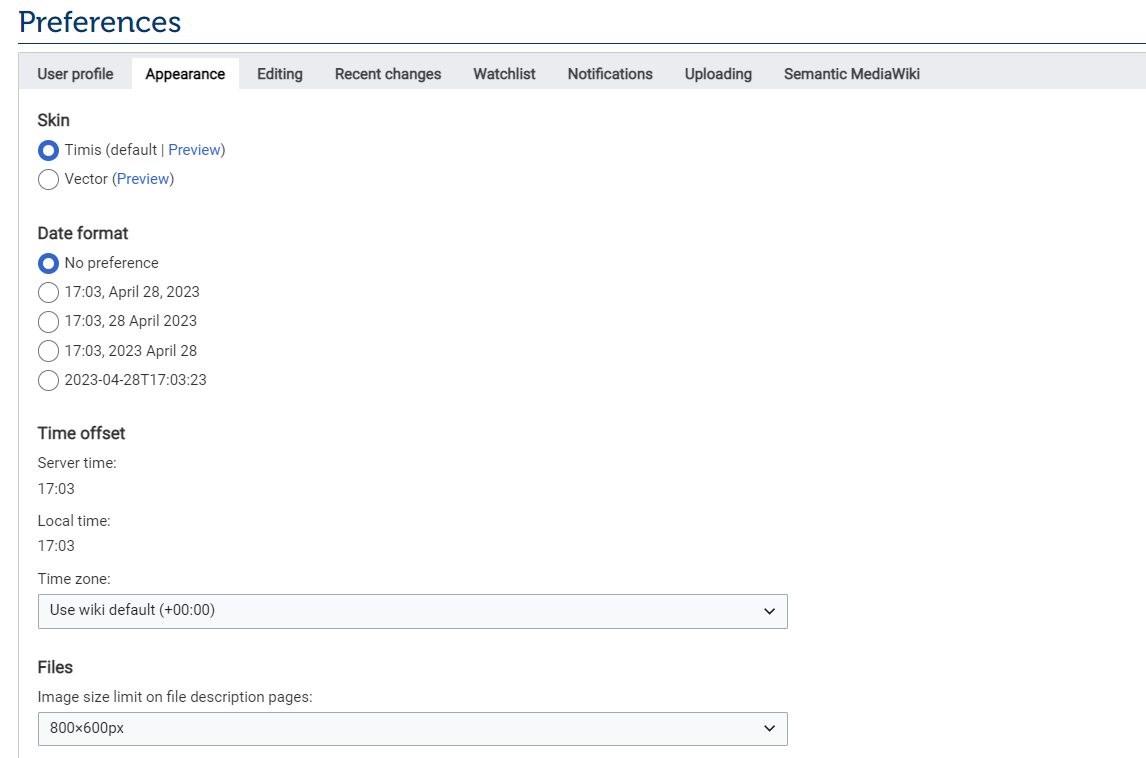Image resolution: width=1146 pixels, height=758 pixels.
Task: Select the '17:03, 28 April 2023' date format
Action: click(48, 321)
